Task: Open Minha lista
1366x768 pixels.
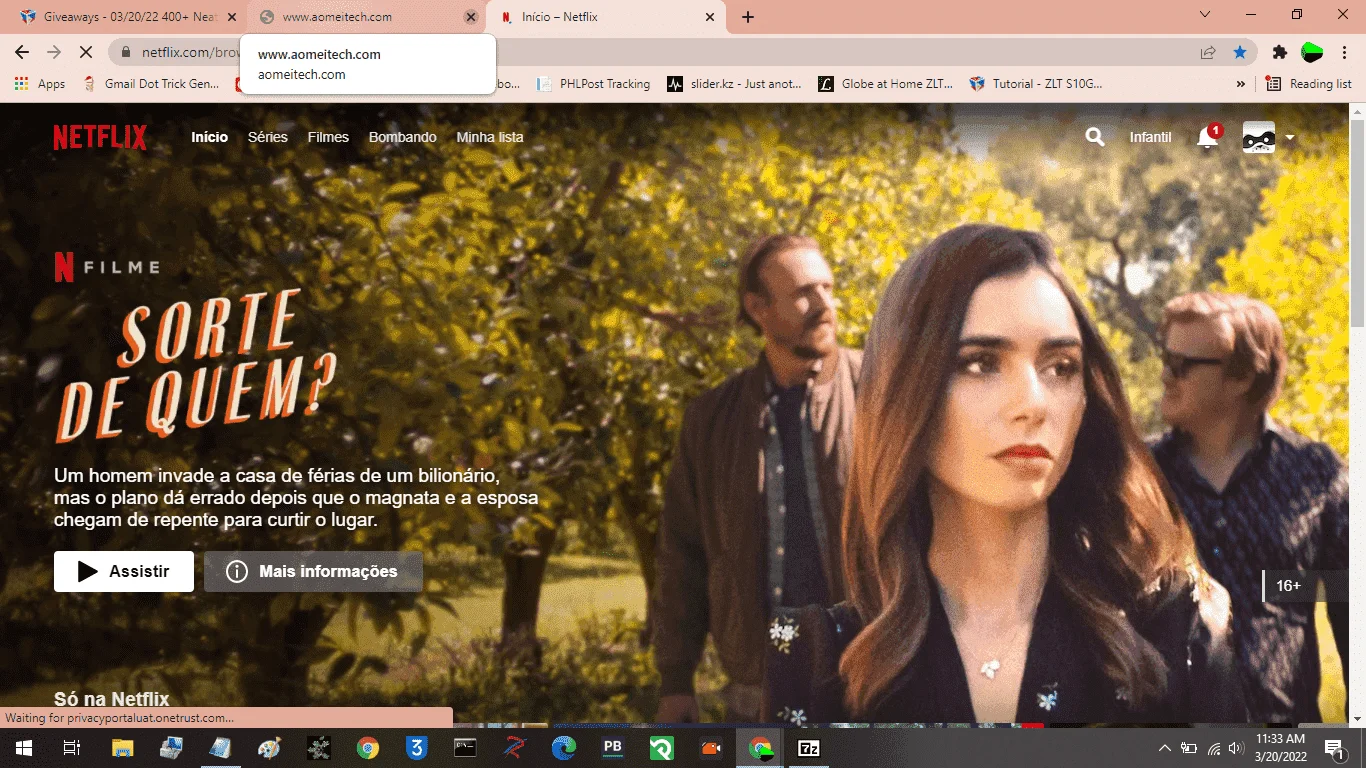Action: point(490,137)
